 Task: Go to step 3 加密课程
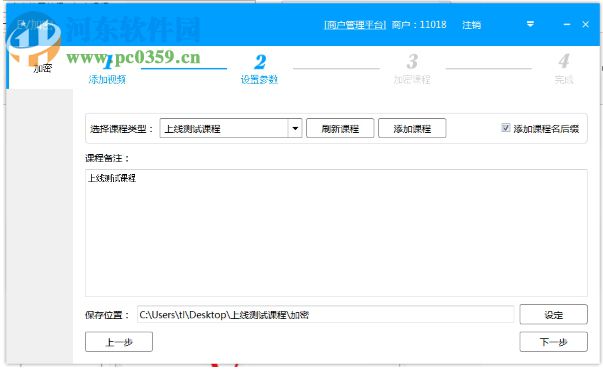point(412,70)
